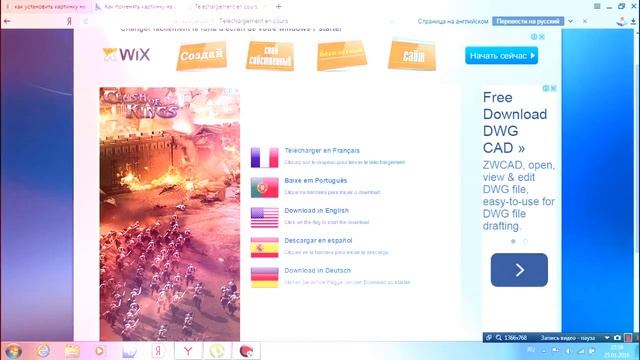The image size is (640, 360).
Task: Click the camera icon in recorder bar
Action: pyautogui.click(x=617, y=338)
